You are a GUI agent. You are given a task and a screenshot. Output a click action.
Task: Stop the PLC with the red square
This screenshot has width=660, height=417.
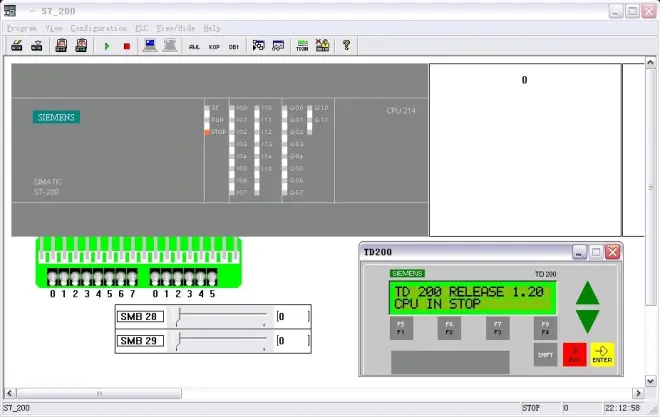pyautogui.click(x=127, y=46)
